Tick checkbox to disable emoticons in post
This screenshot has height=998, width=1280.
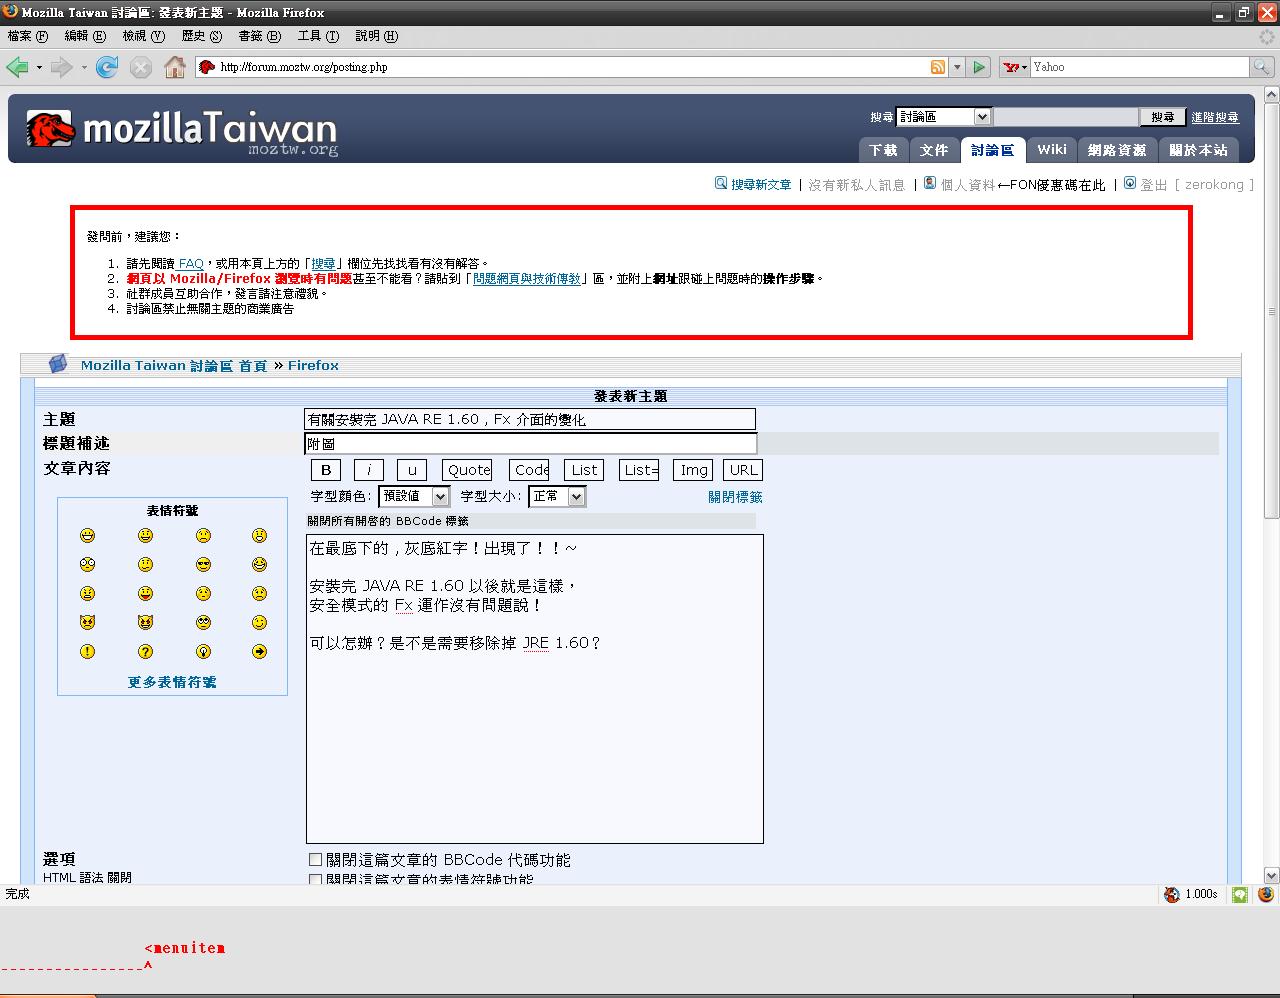point(316,880)
